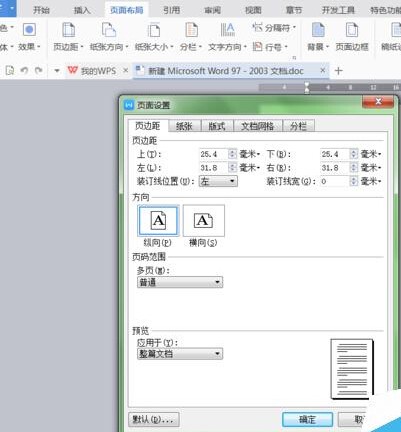
Task: Click the 左 left margin input field
Action: 214,167
